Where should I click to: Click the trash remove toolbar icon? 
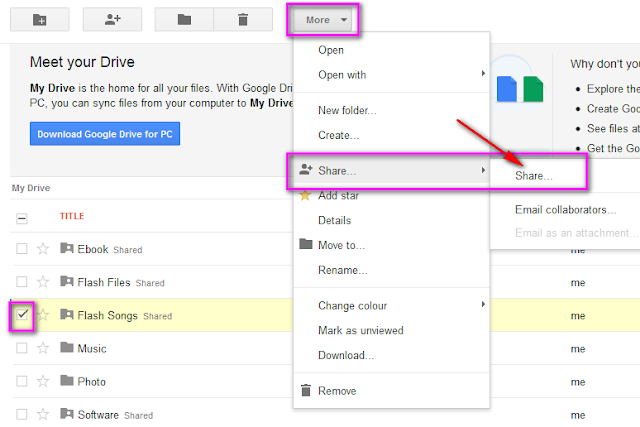[x=243, y=20]
